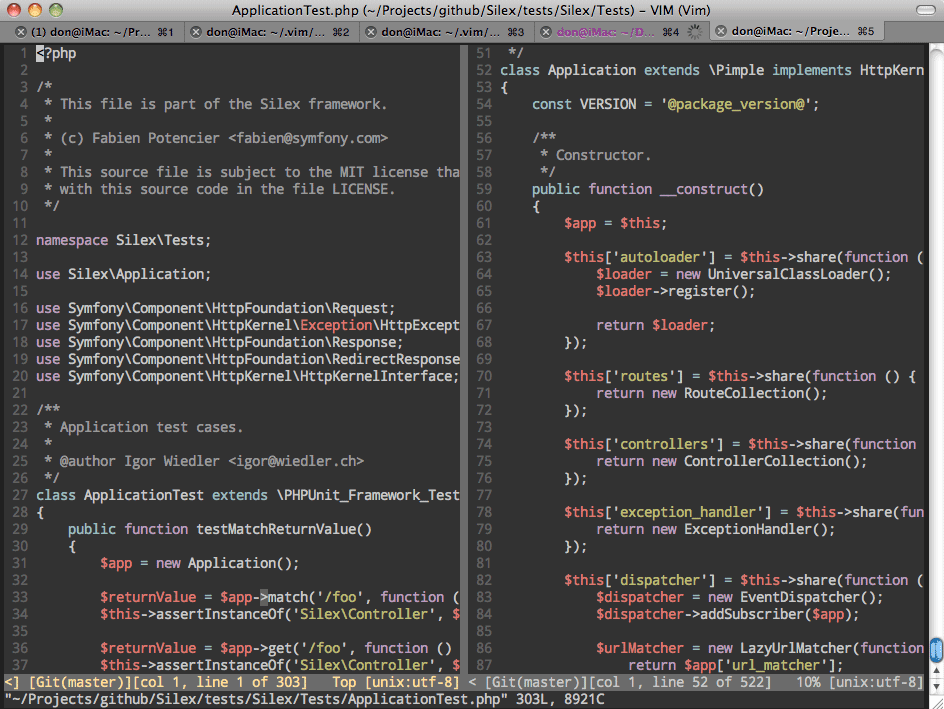Click 'HttpKernelInterface;' on line 20
This screenshot has width=944, height=709.
[379, 377]
